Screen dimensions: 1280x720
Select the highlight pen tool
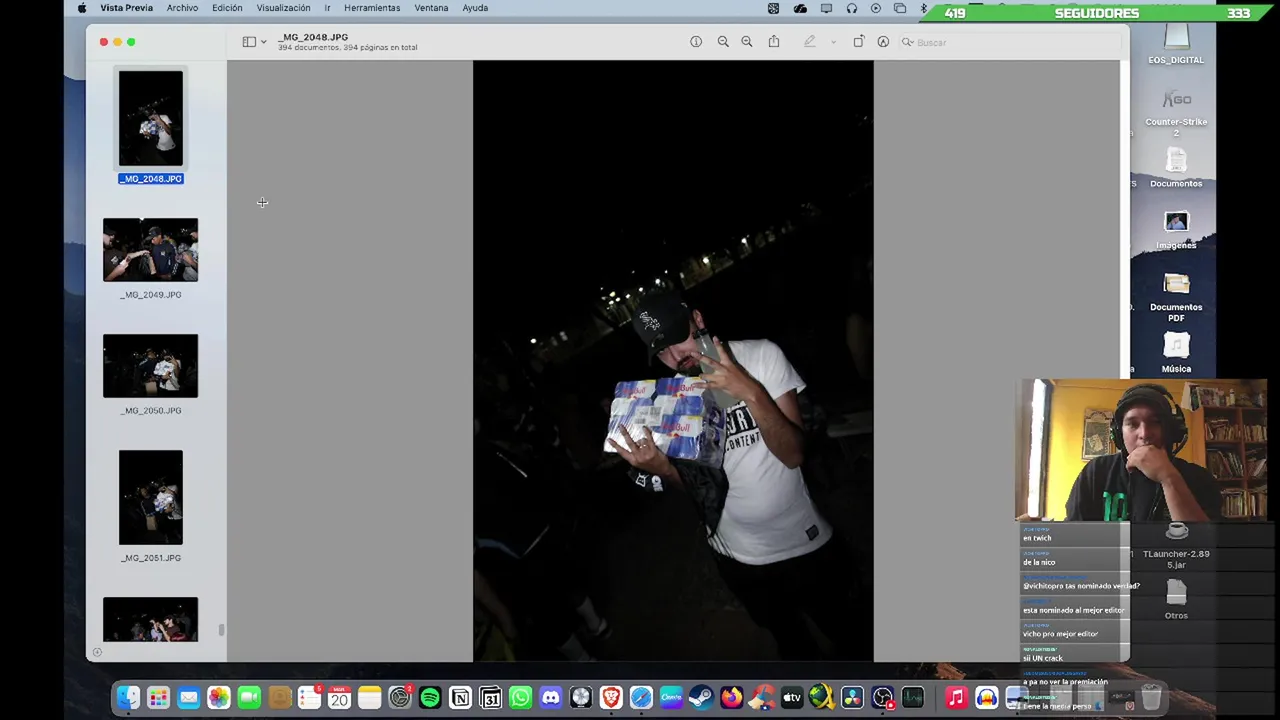click(x=810, y=42)
